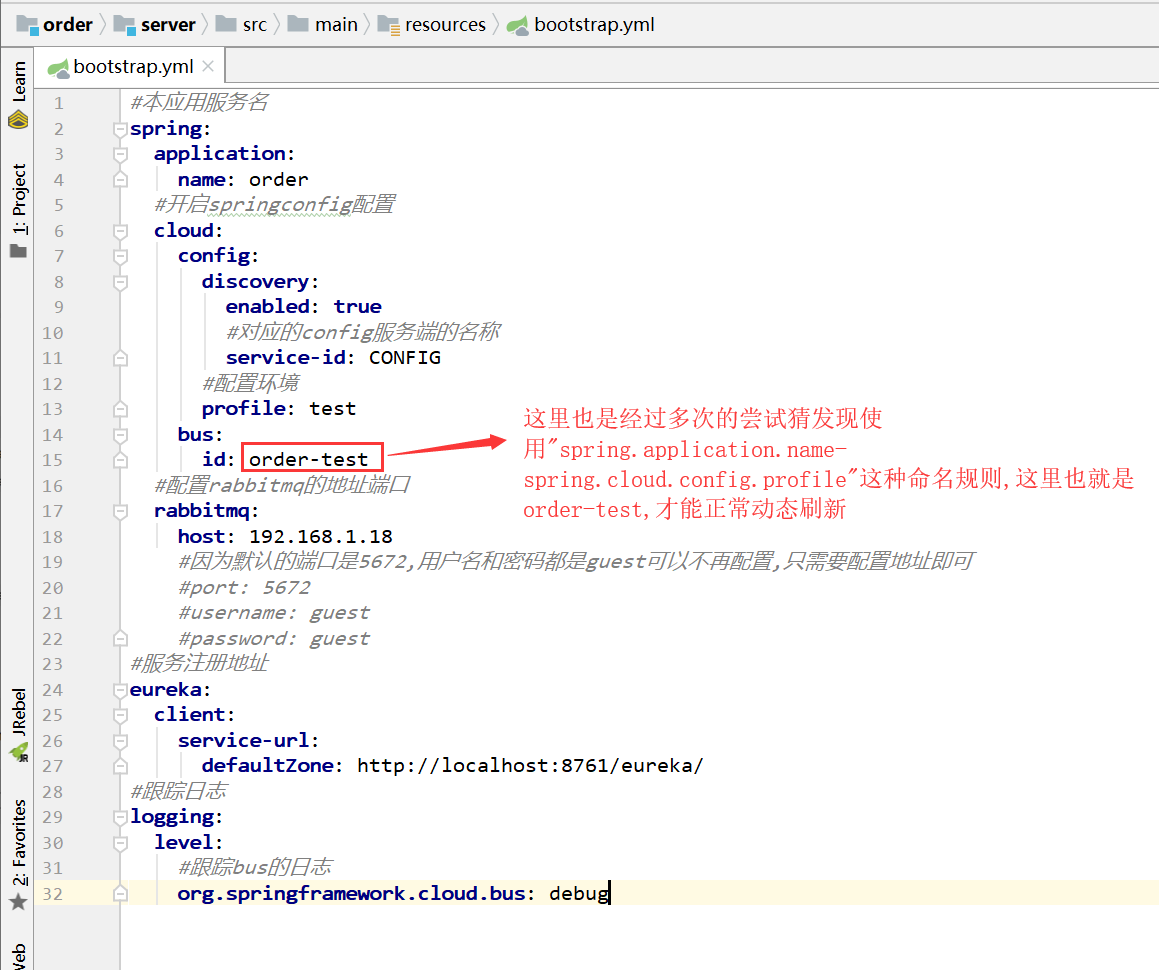Click the 'service-url:' key

(248, 741)
